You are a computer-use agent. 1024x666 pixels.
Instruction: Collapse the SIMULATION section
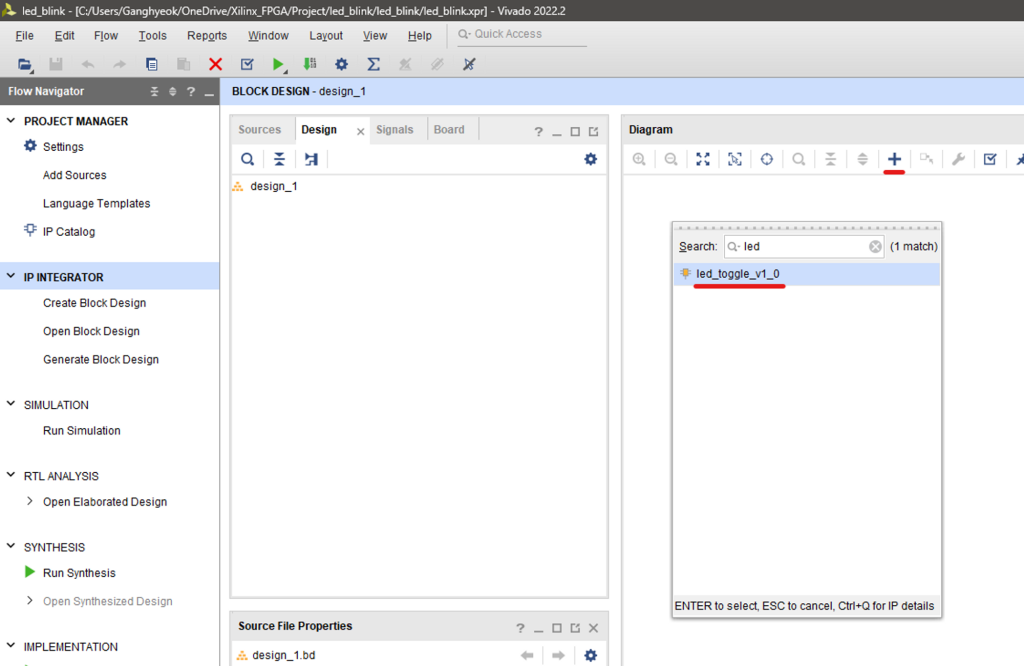[10, 404]
